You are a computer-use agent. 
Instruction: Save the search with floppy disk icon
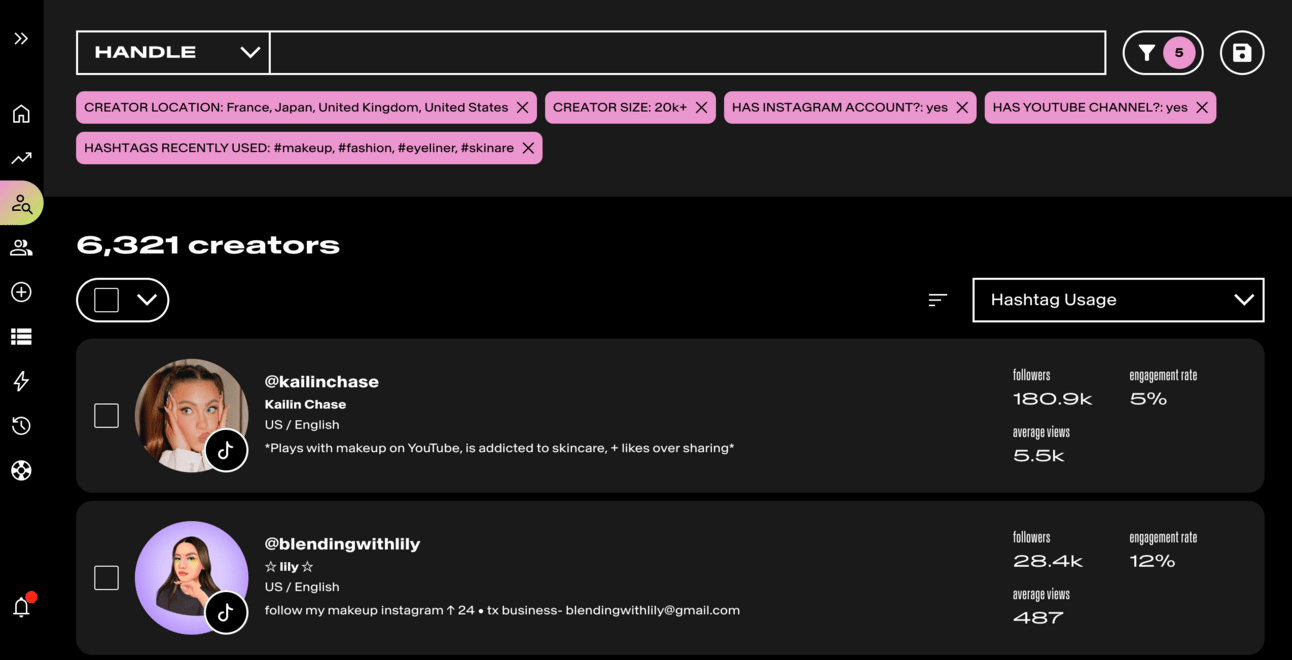pos(1242,53)
